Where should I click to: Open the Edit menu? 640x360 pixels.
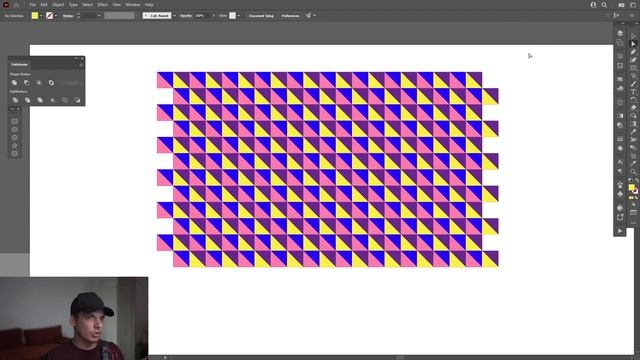point(44,5)
